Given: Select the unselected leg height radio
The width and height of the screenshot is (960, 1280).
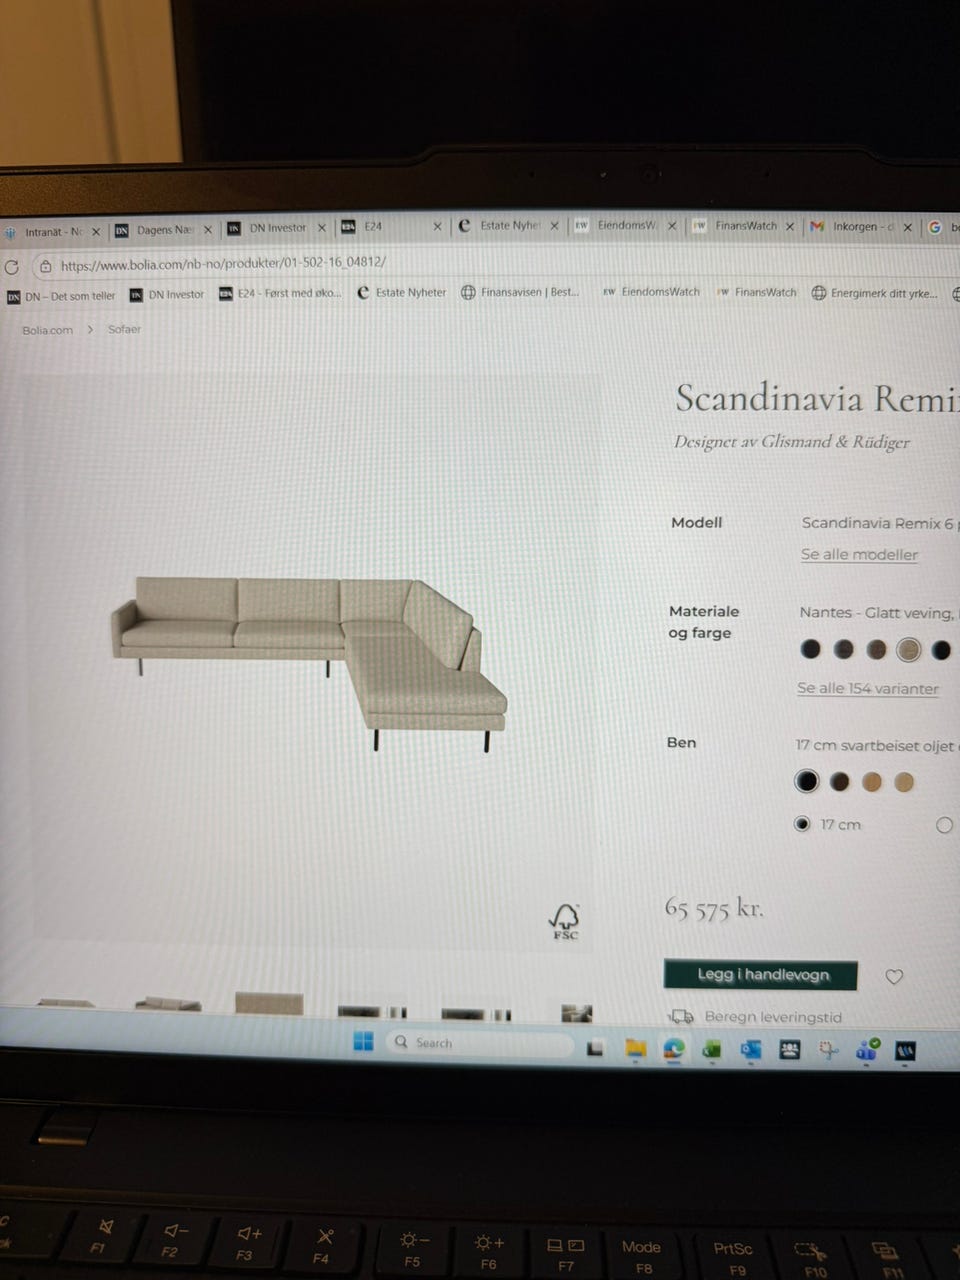Looking at the screenshot, I should click(x=944, y=825).
